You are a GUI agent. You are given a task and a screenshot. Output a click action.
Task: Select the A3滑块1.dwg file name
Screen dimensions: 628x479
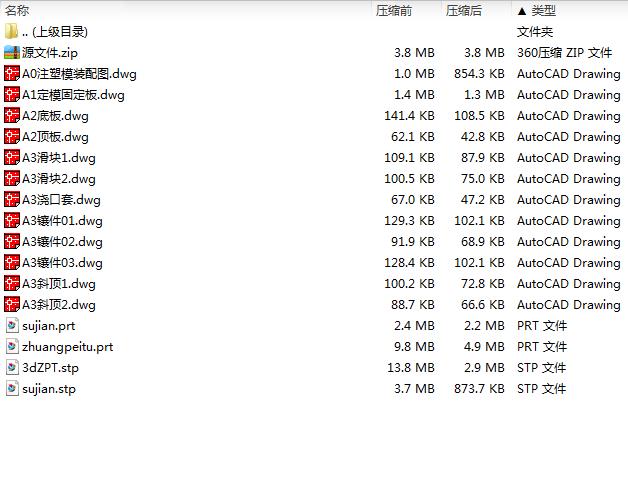coord(59,157)
